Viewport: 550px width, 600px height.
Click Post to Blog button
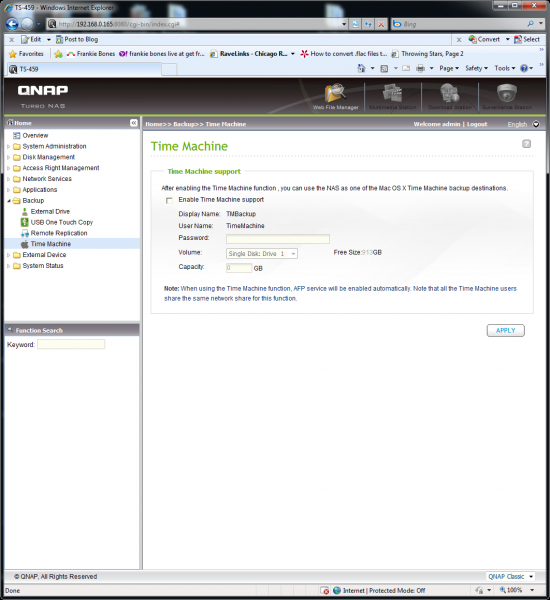[x=77, y=39]
